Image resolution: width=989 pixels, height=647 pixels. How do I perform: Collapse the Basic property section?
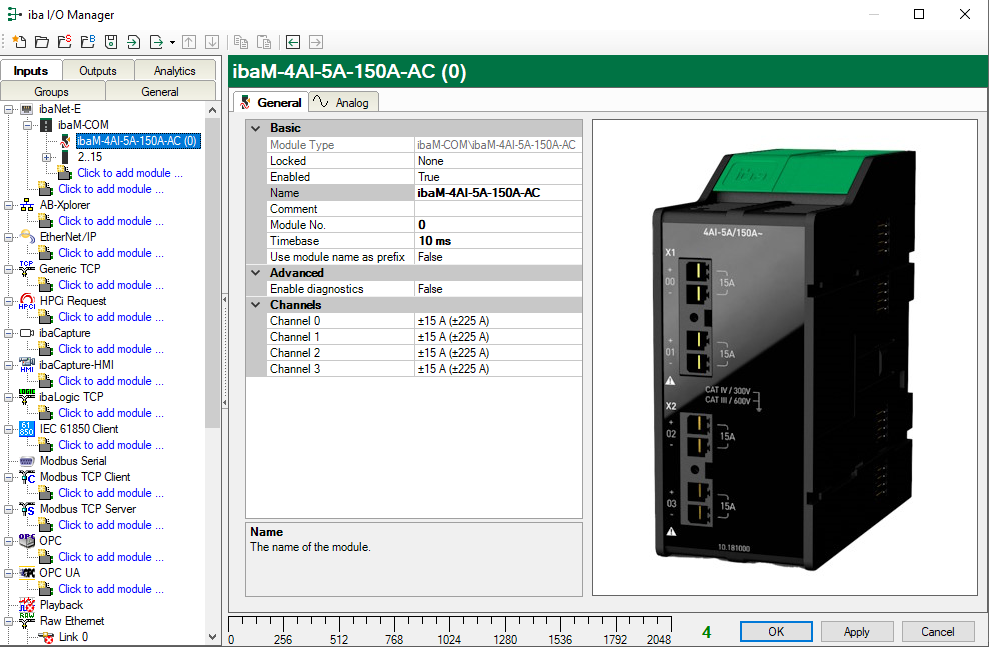pos(256,128)
